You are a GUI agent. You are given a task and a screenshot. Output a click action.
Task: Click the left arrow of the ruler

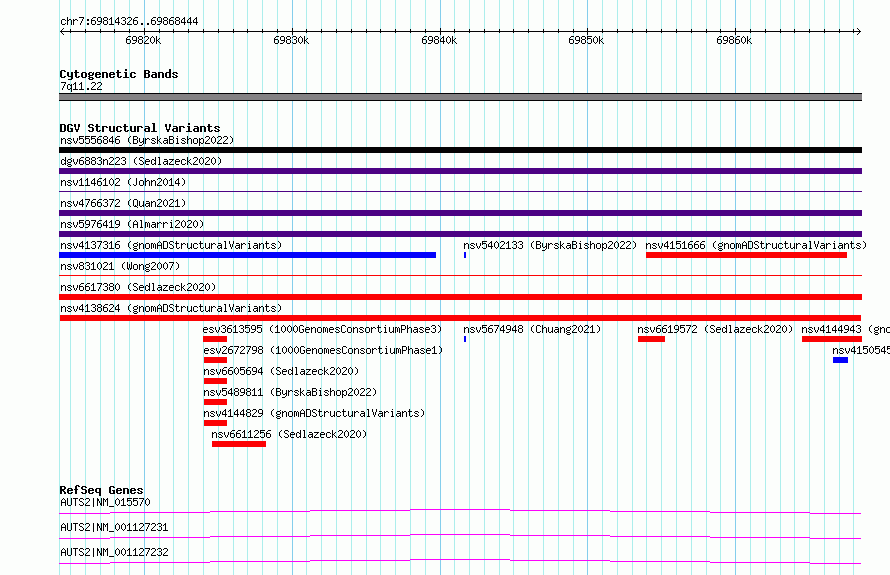(x=63, y=31)
